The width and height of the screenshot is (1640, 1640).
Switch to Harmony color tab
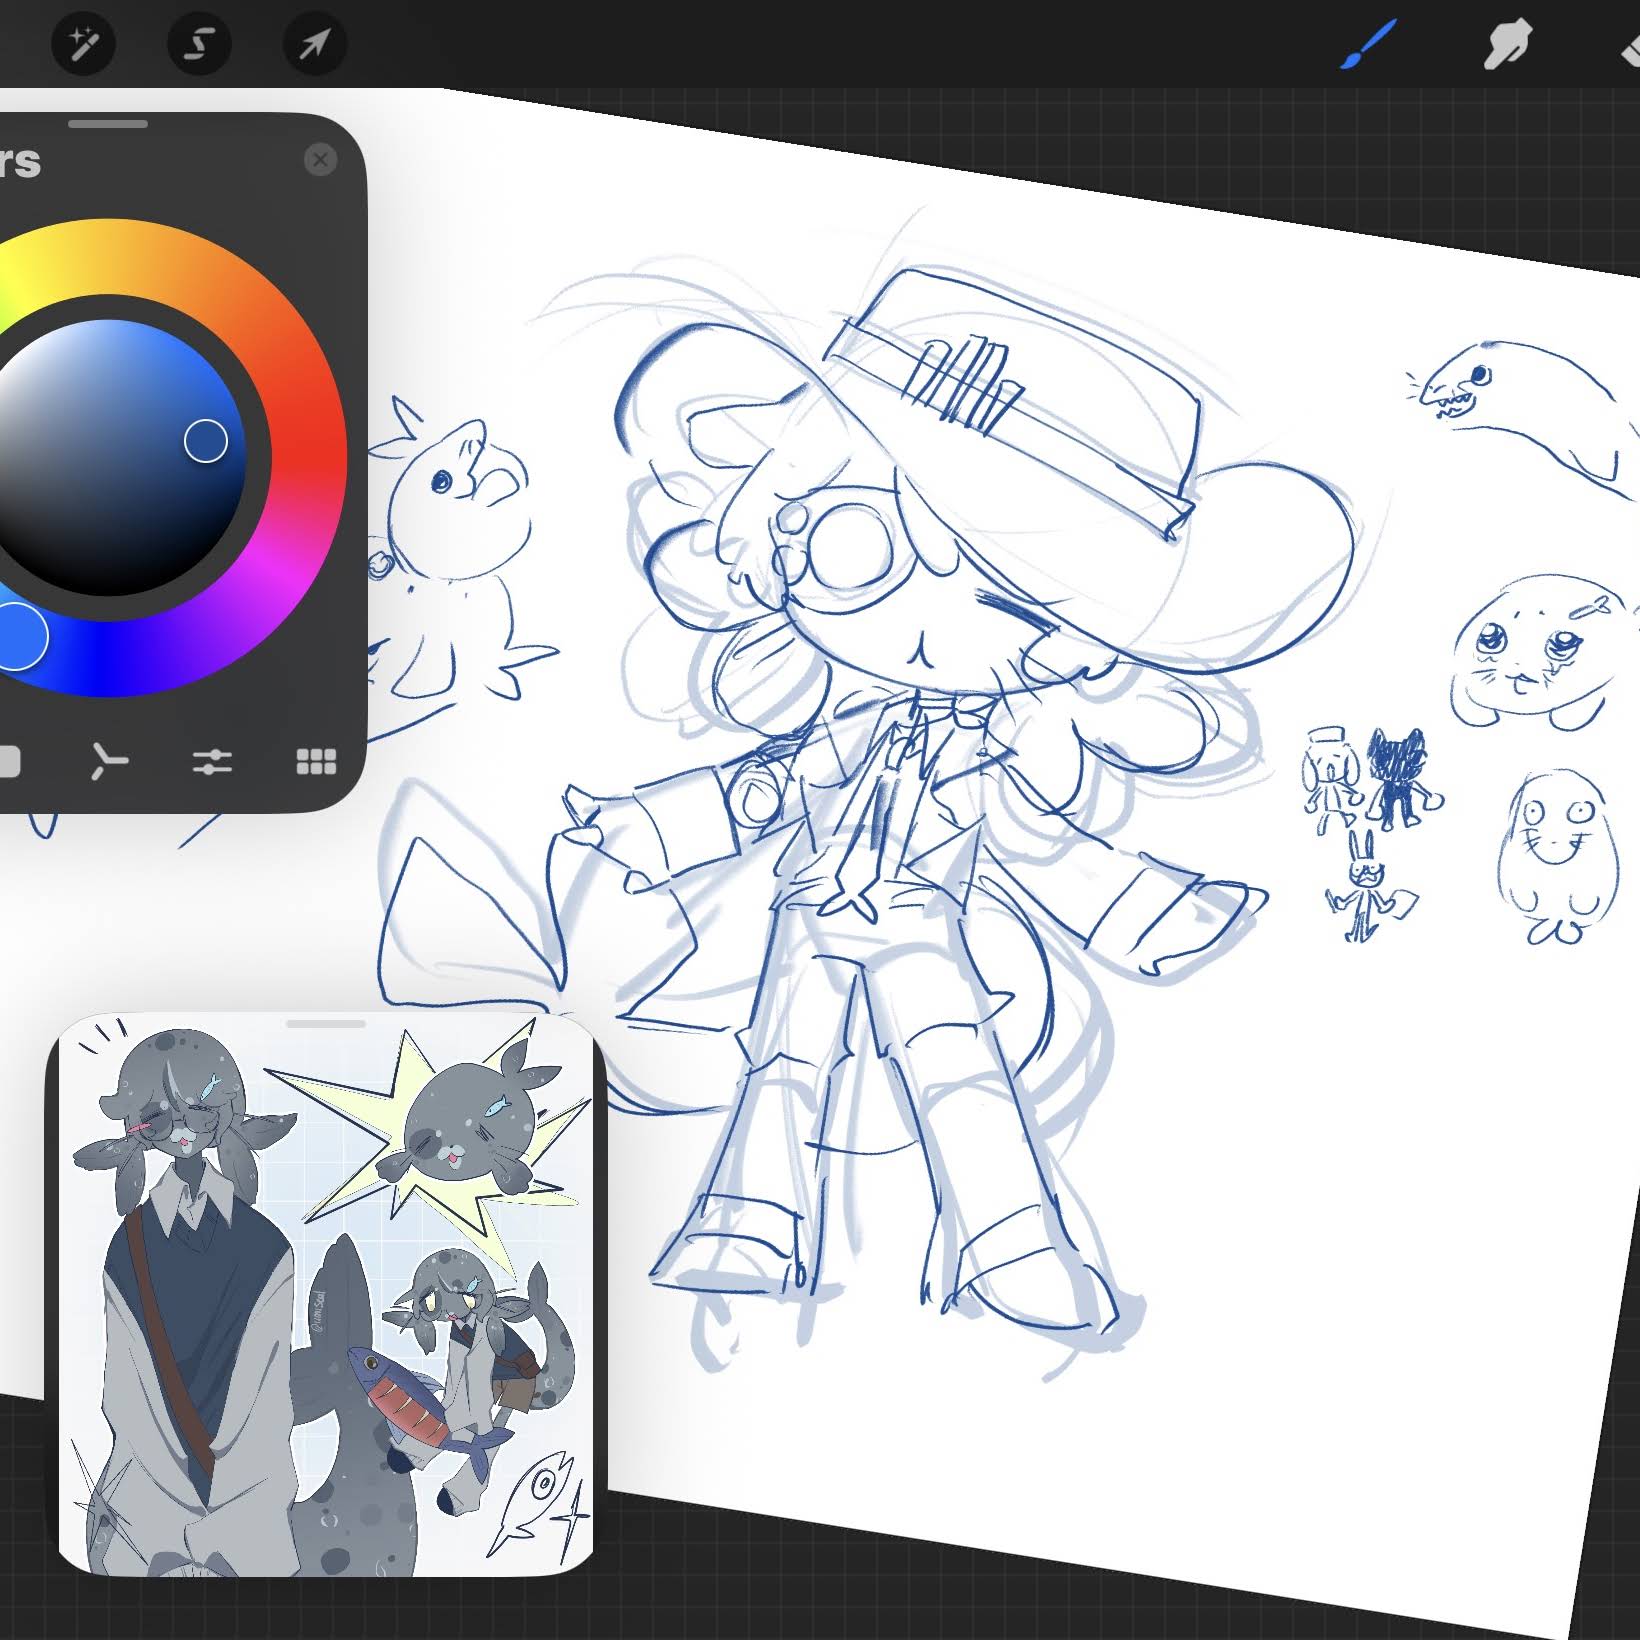109,762
